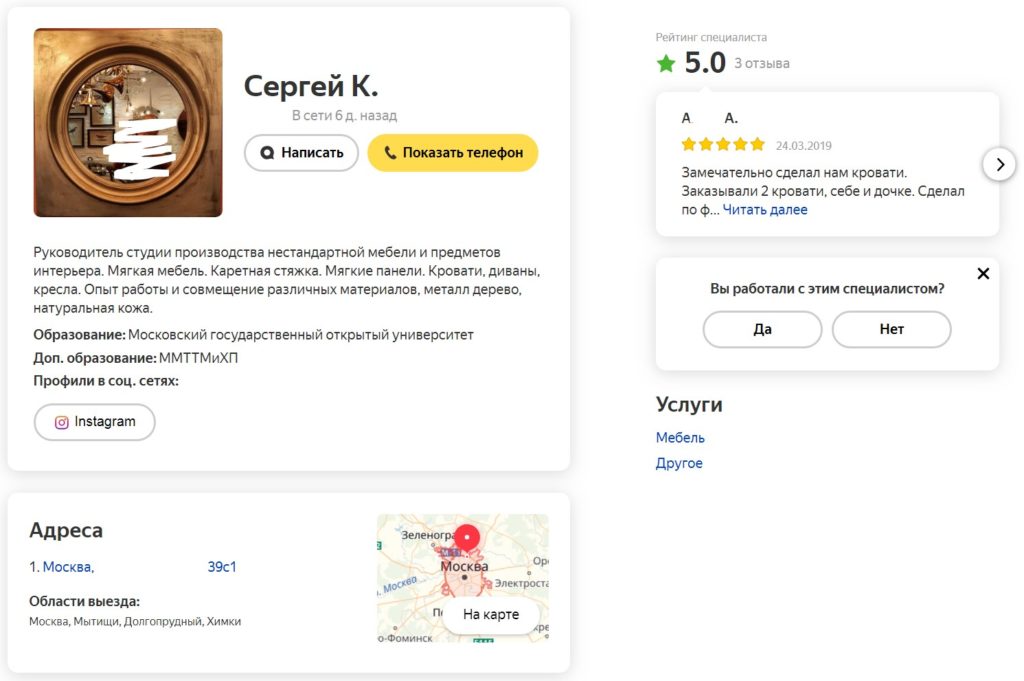Click the 39с1 address number link
This screenshot has height=681, width=1024.
(x=222, y=567)
